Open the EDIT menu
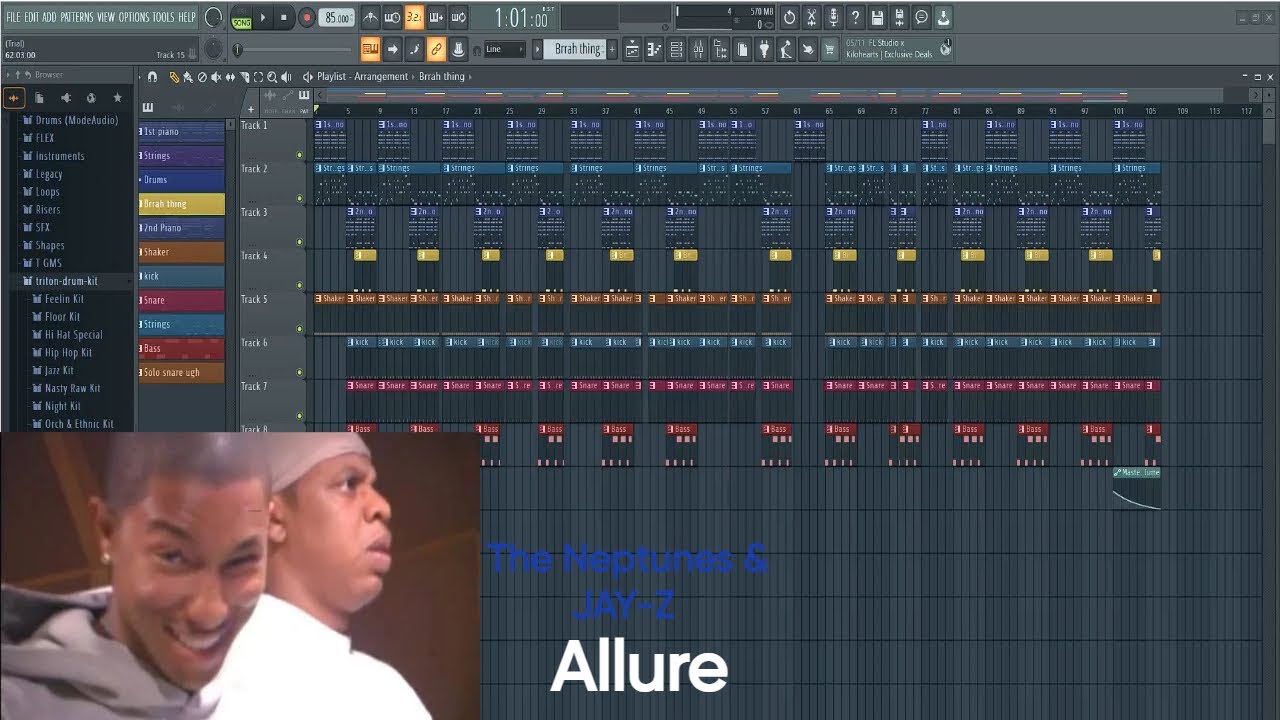 (x=32, y=17)
